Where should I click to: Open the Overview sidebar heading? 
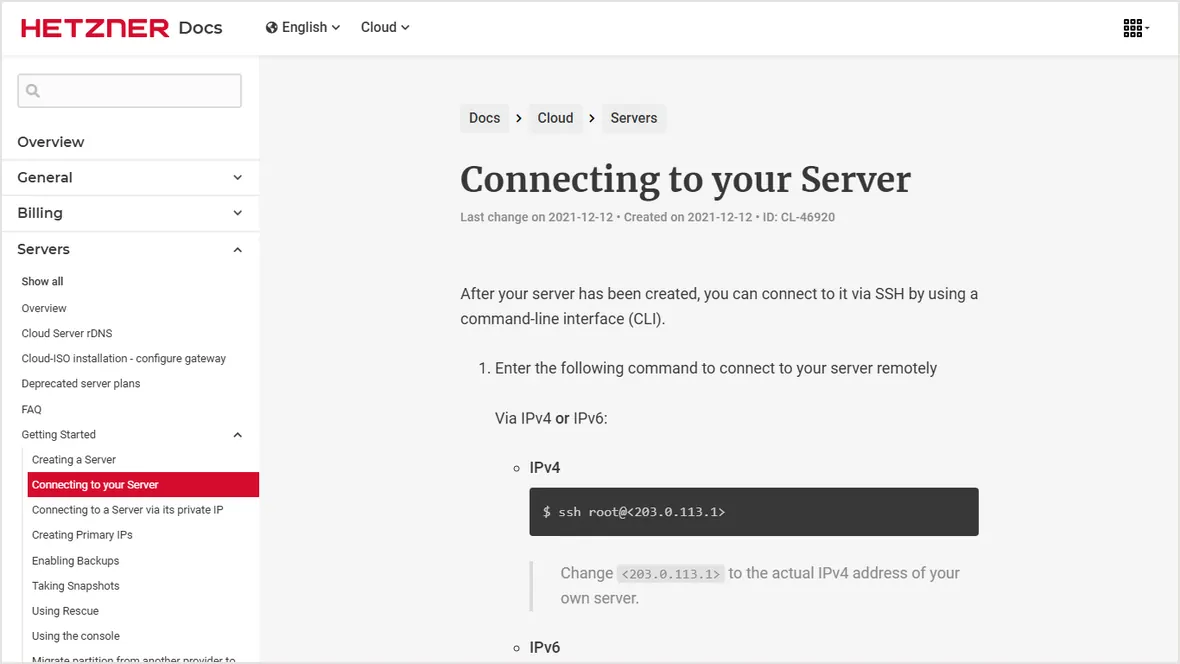coord(50,142)
